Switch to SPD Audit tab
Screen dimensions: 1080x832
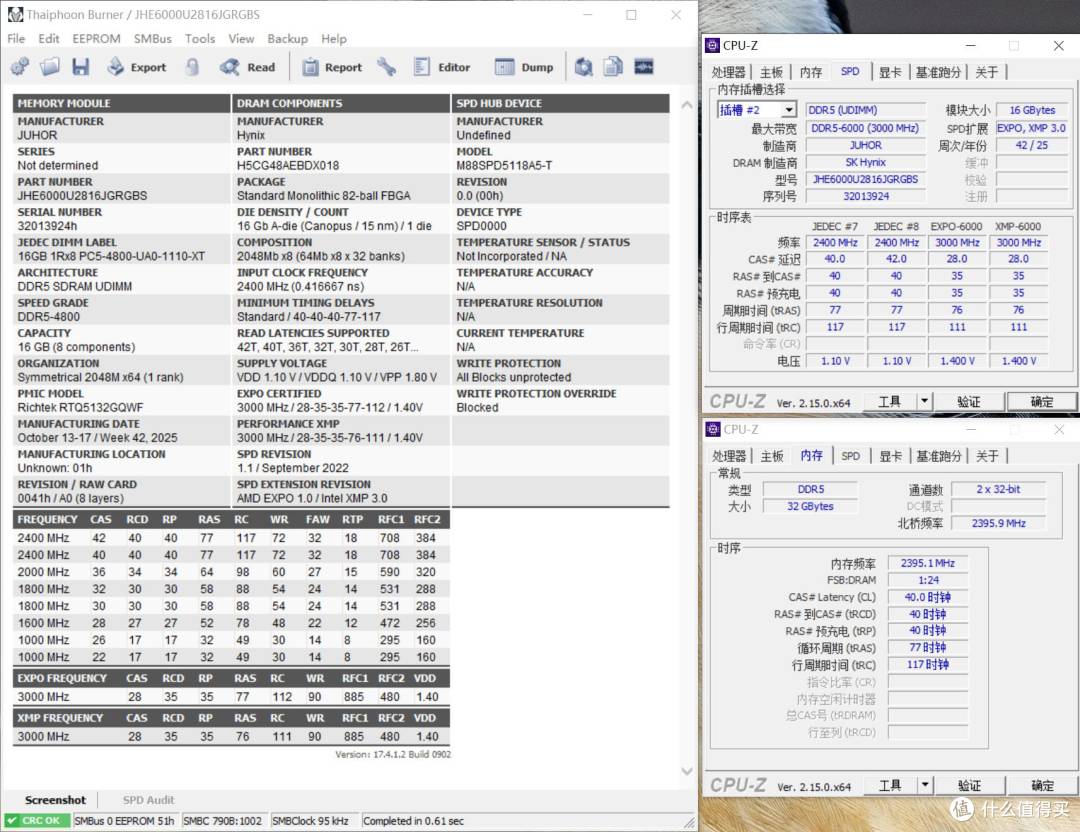tap(148, 800)
